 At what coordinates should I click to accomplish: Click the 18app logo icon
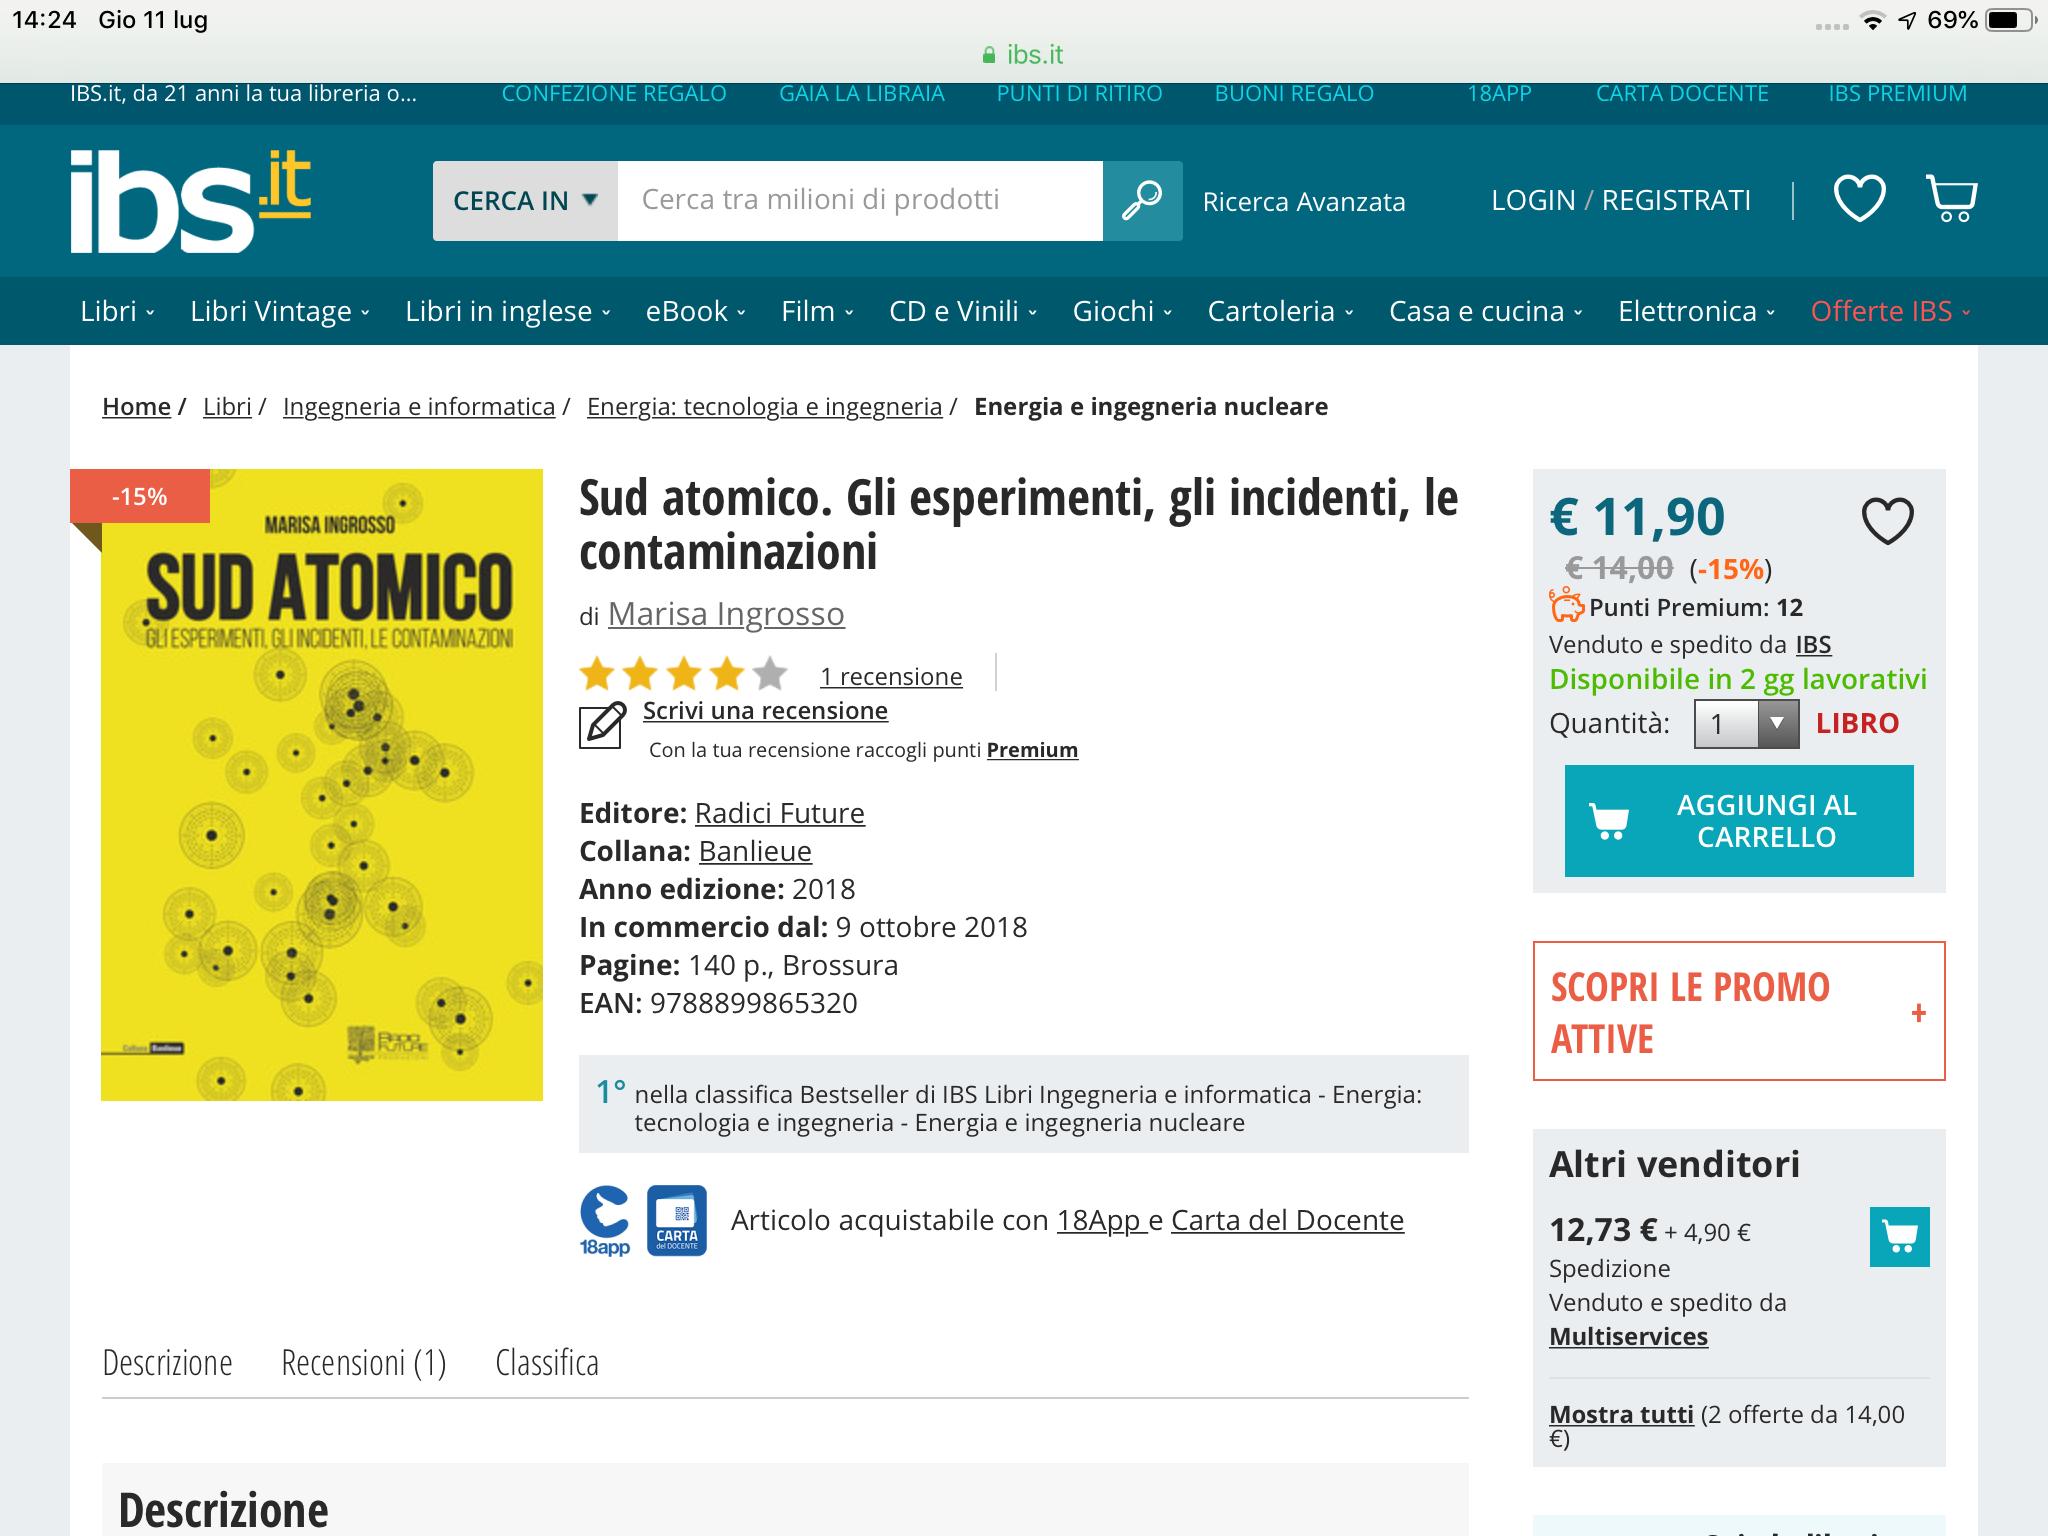[x=605, y=1220]
